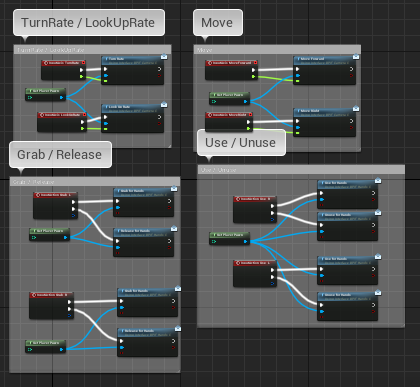Click the envelope message icon on Turn Rate node
The width and height of the screenshot is (420, 387).
point(164,57)
